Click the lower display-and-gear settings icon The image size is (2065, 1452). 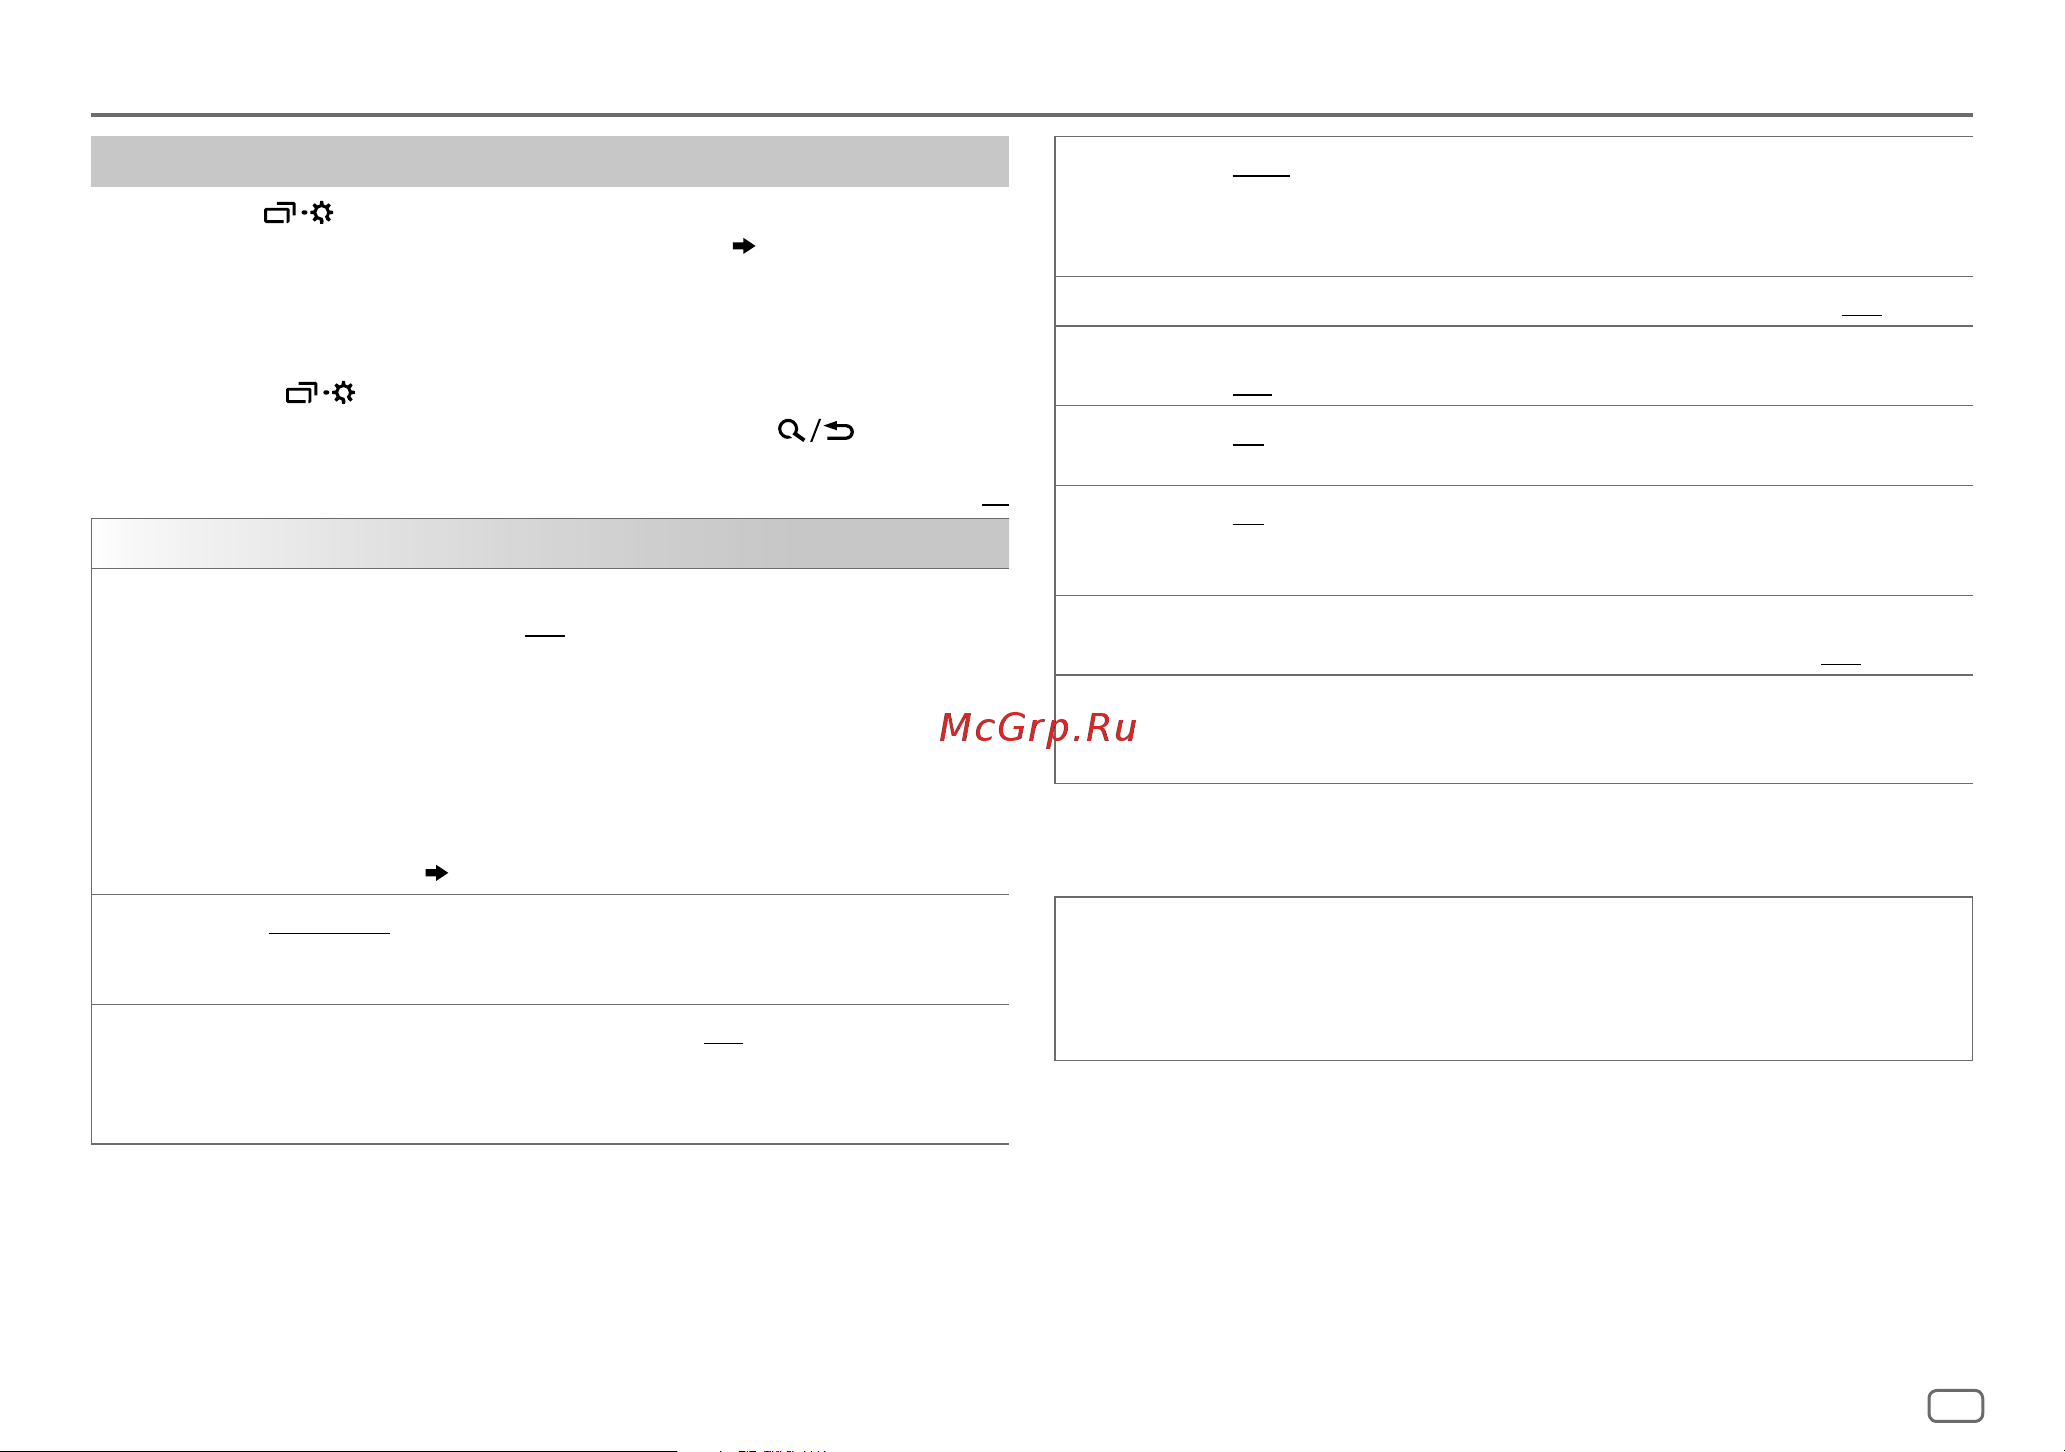coord(320,393)
